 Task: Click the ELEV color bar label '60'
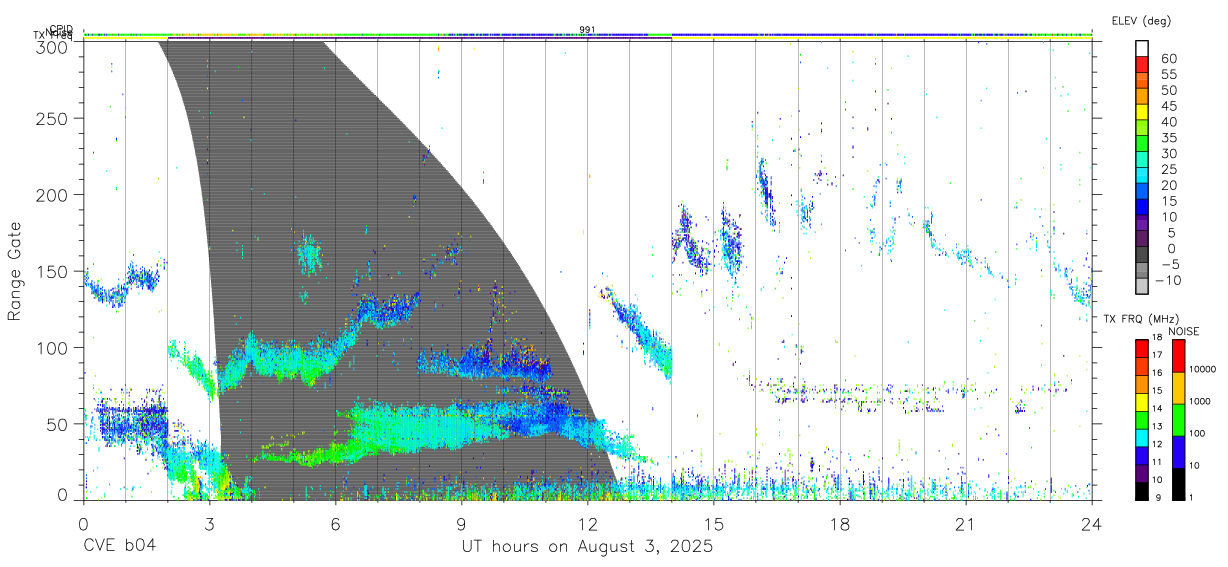(x=1169, y=58)
